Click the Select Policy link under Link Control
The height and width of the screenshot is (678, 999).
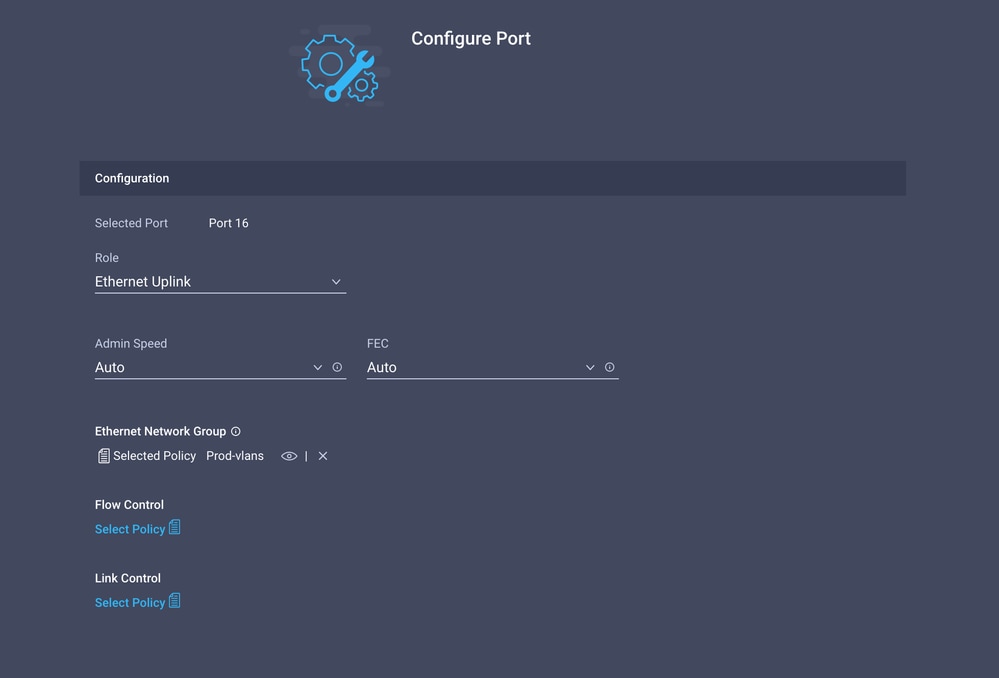[130, 602]
